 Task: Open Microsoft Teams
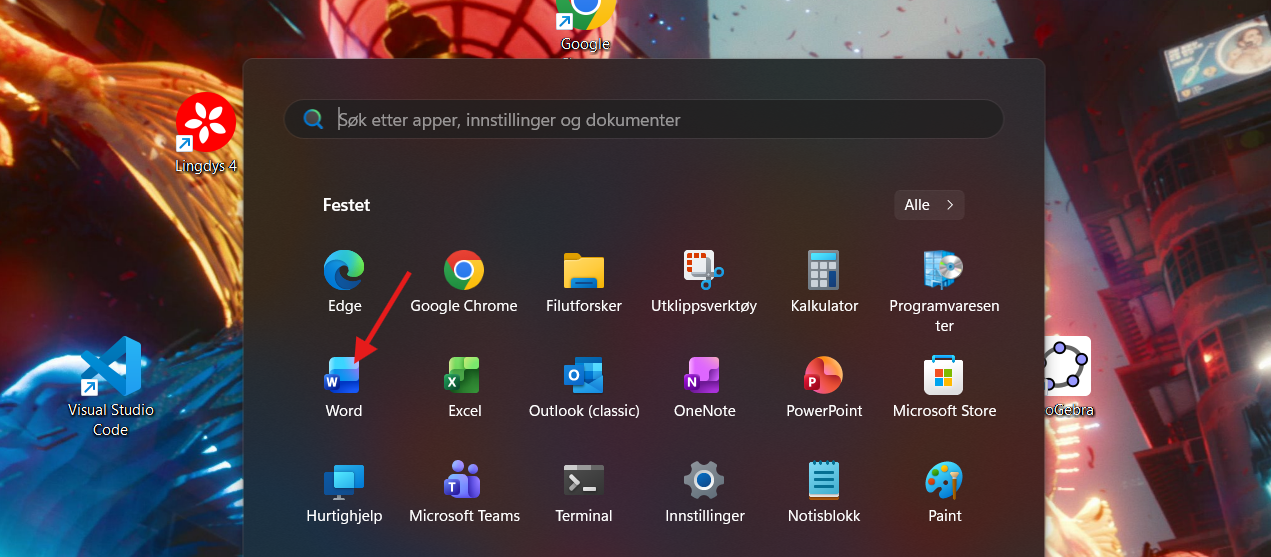tap(464, 481)
